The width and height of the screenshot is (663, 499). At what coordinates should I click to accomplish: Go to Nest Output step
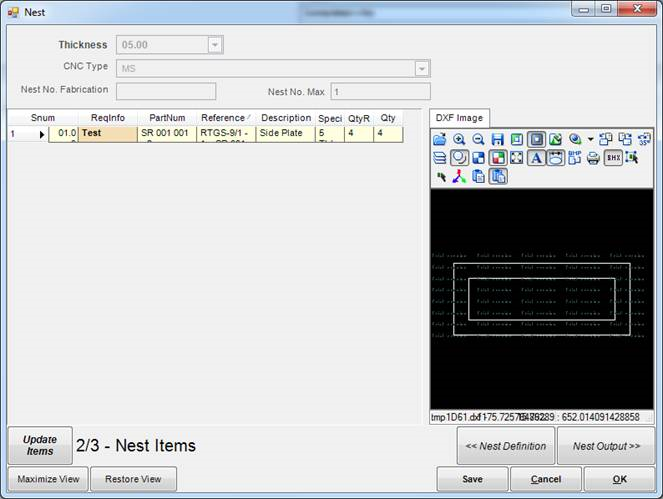click(606, 446)
